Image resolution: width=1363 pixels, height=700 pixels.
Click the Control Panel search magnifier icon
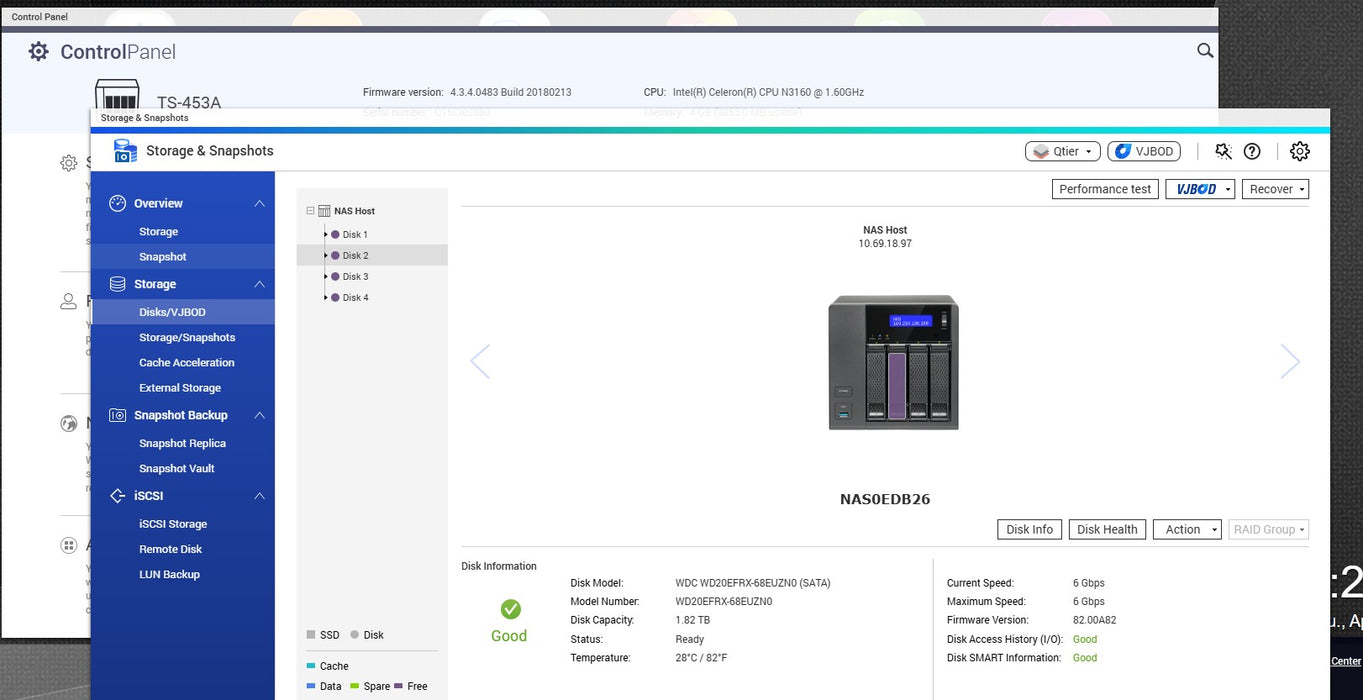tap(1205, 51)
